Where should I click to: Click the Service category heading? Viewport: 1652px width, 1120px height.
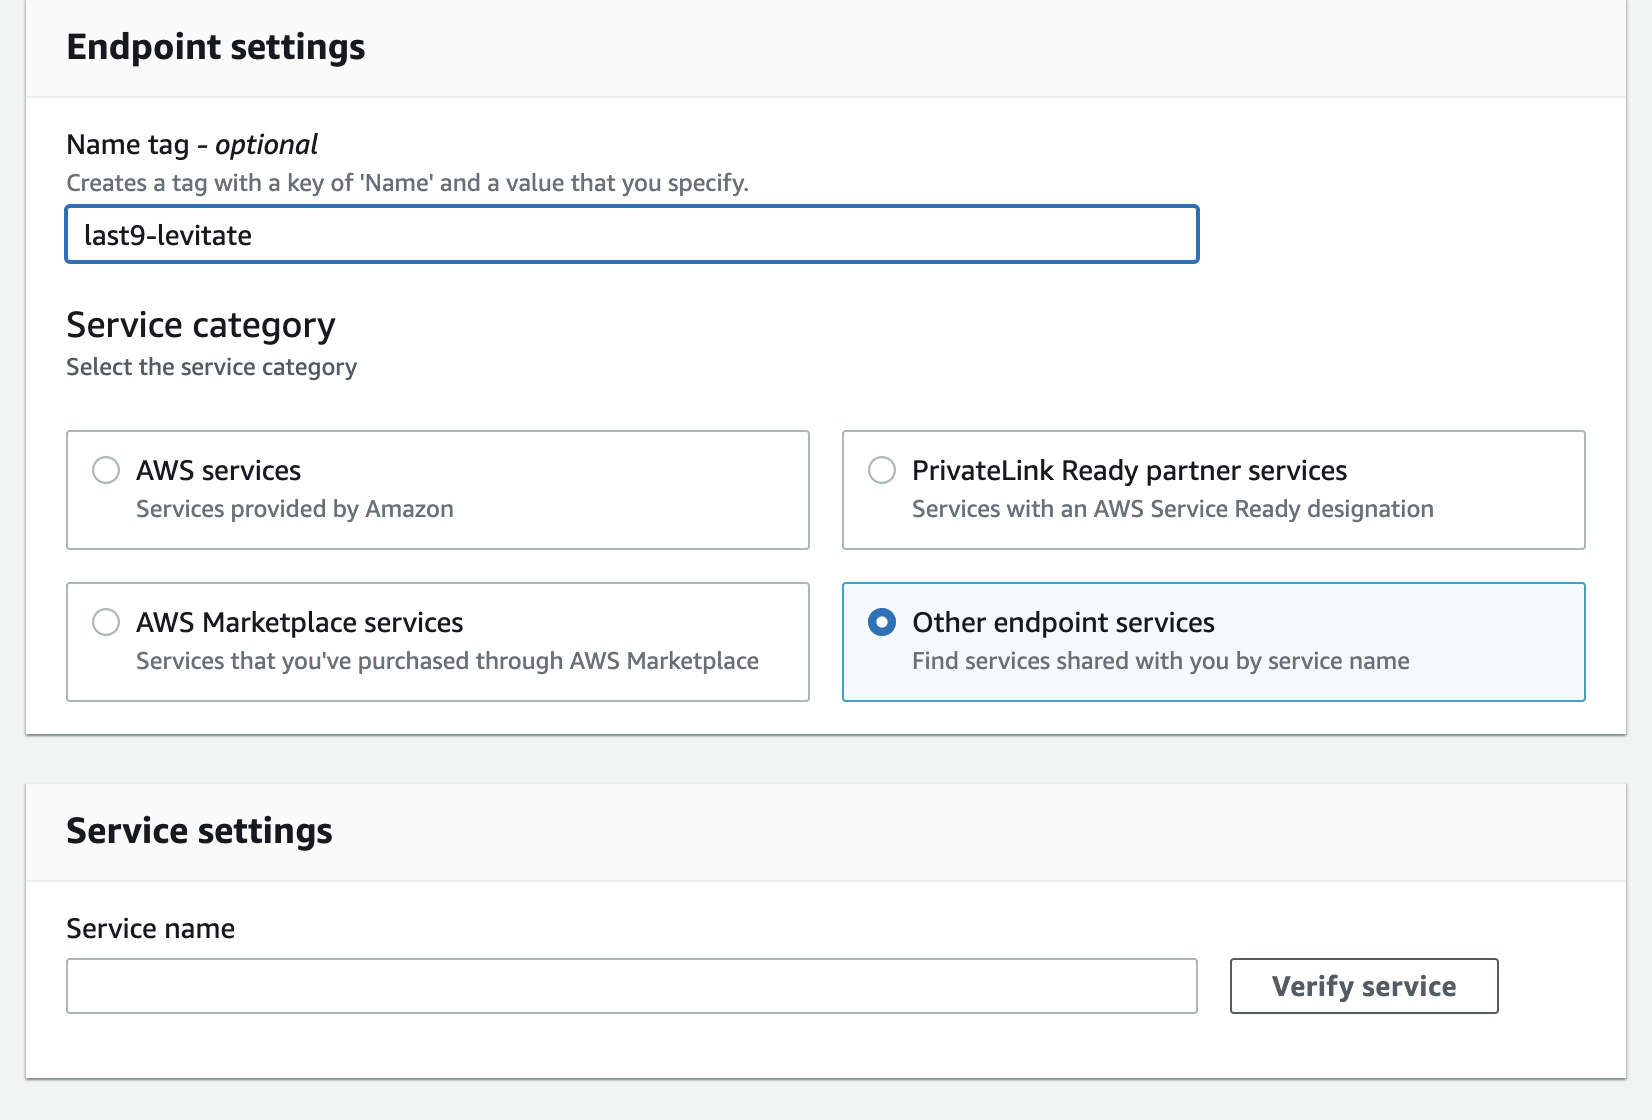click(200, 325)
